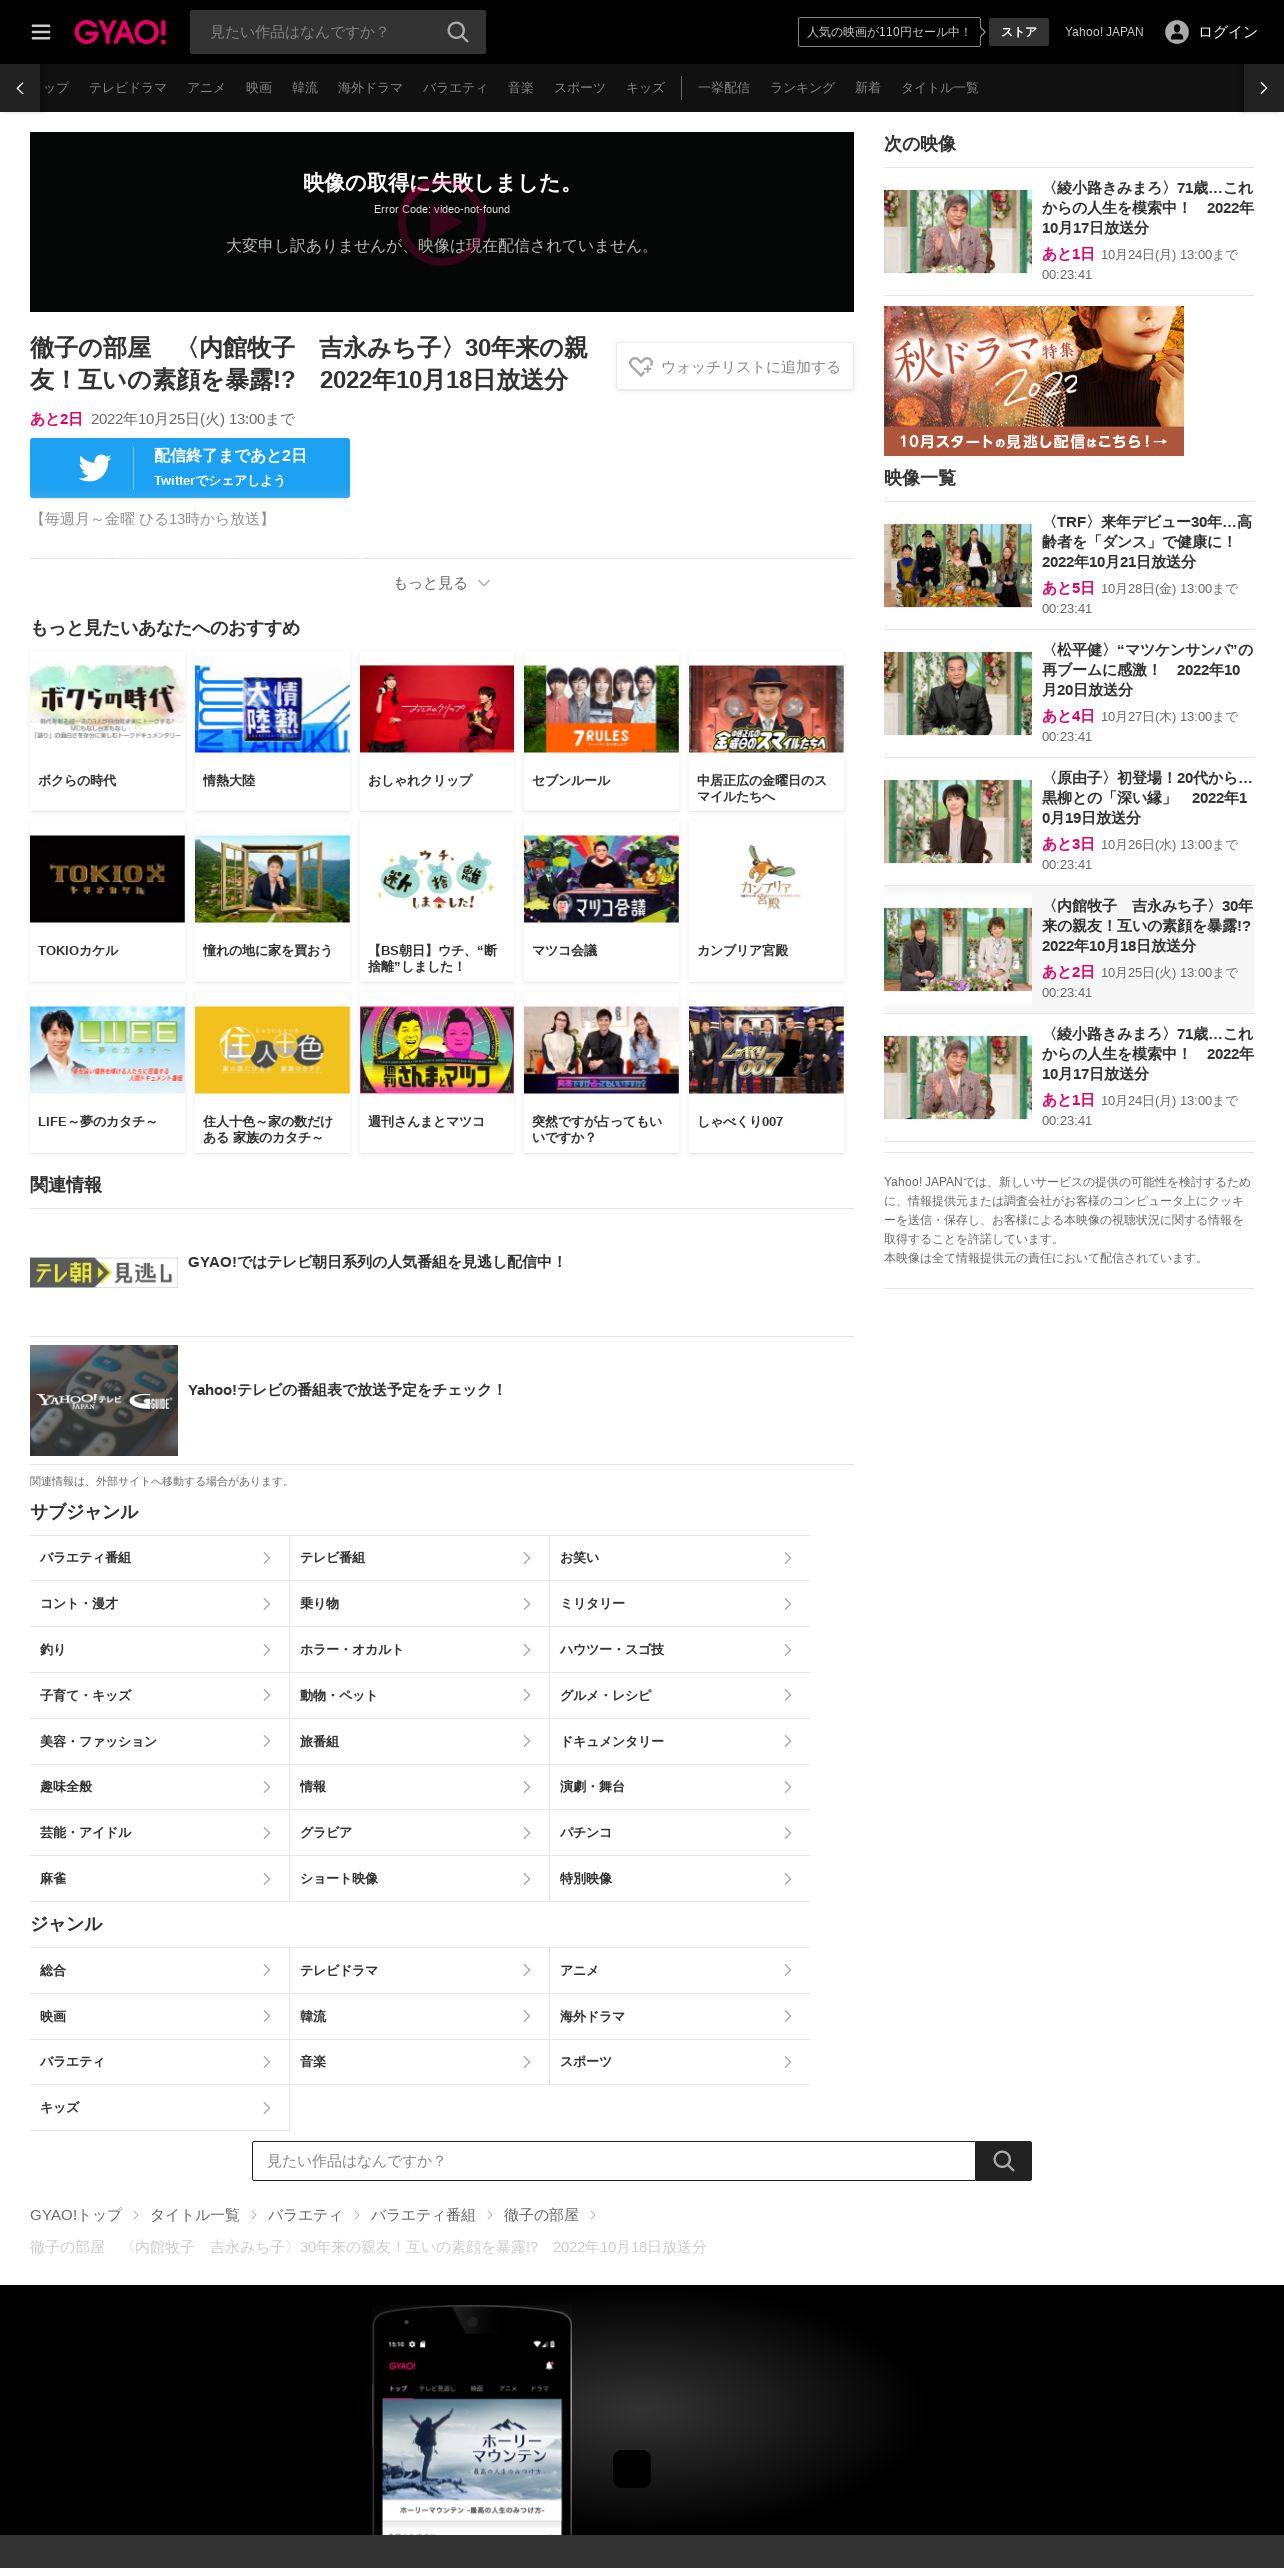Open 麻雀 subgenre chevron
This screenshot has width=1284, height=2568.
[266, 1879]
